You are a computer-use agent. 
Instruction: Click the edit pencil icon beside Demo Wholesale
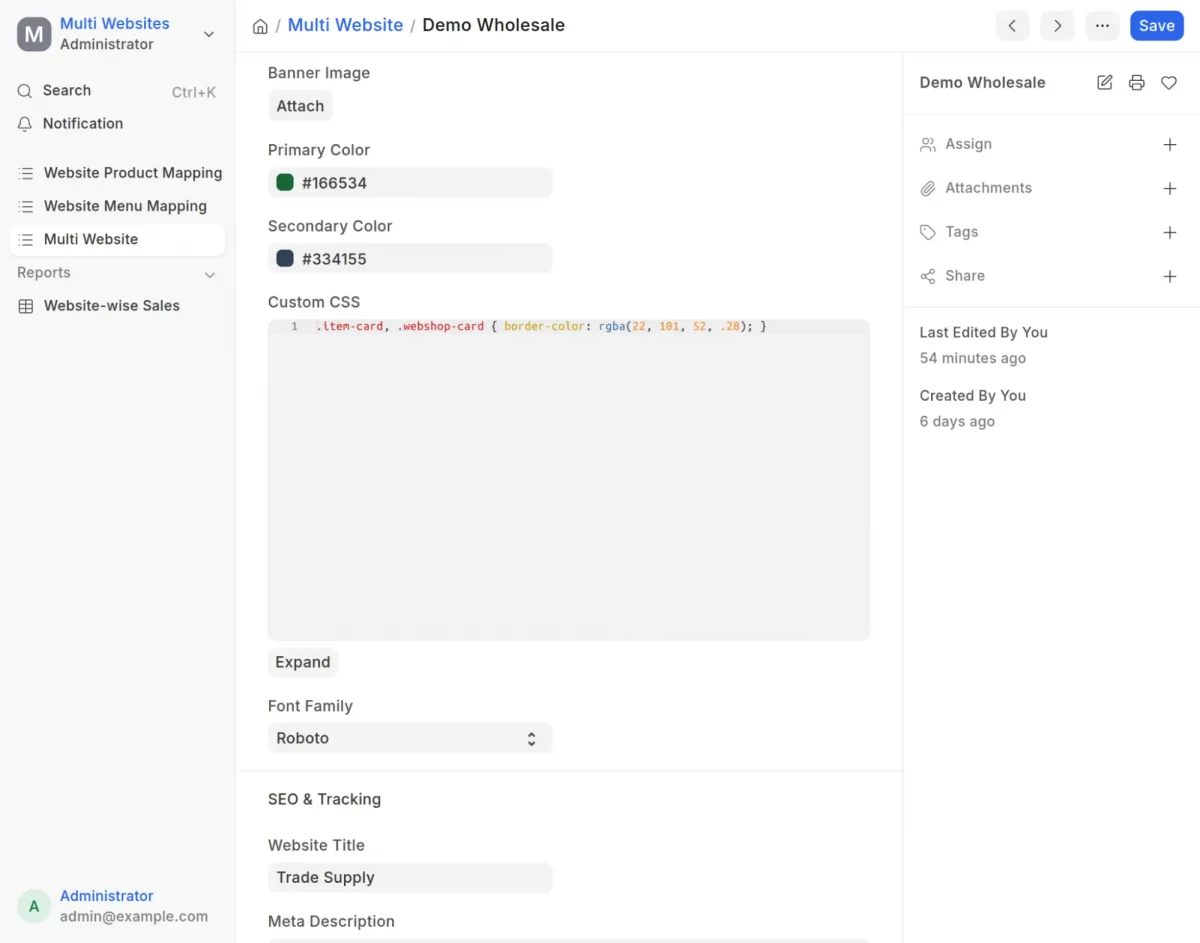[1105, 83]
